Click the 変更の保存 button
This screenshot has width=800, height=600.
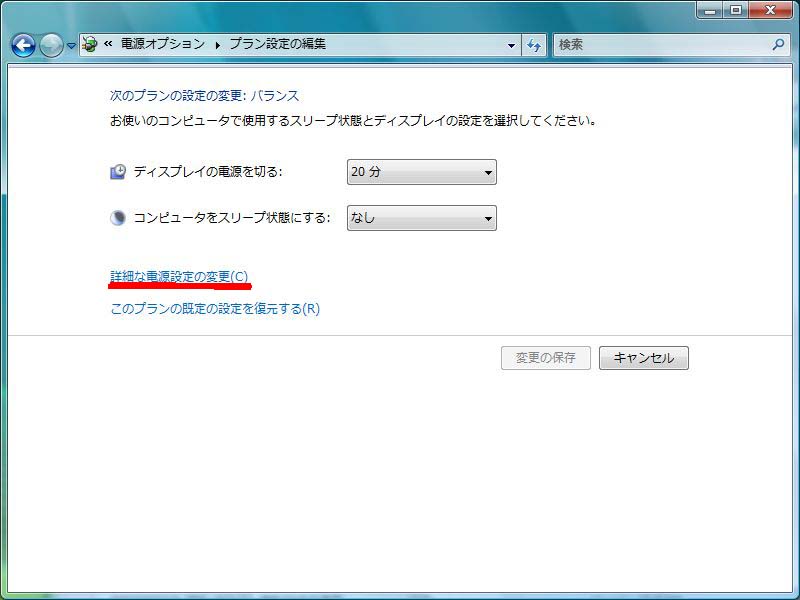coord(546,358)
